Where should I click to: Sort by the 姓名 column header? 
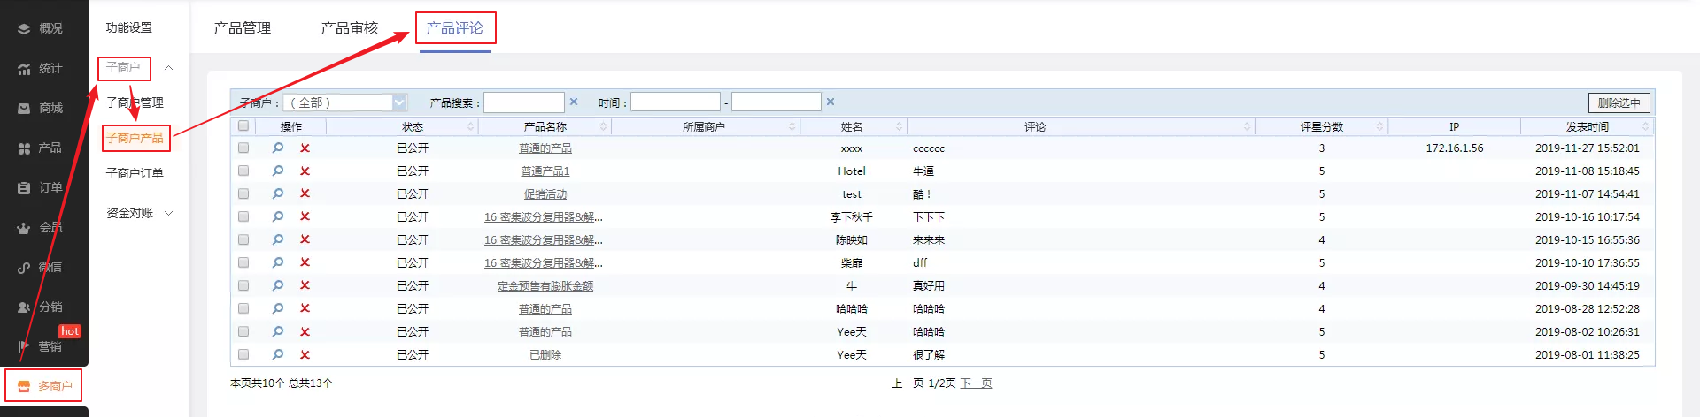click(x=852, y=127)
